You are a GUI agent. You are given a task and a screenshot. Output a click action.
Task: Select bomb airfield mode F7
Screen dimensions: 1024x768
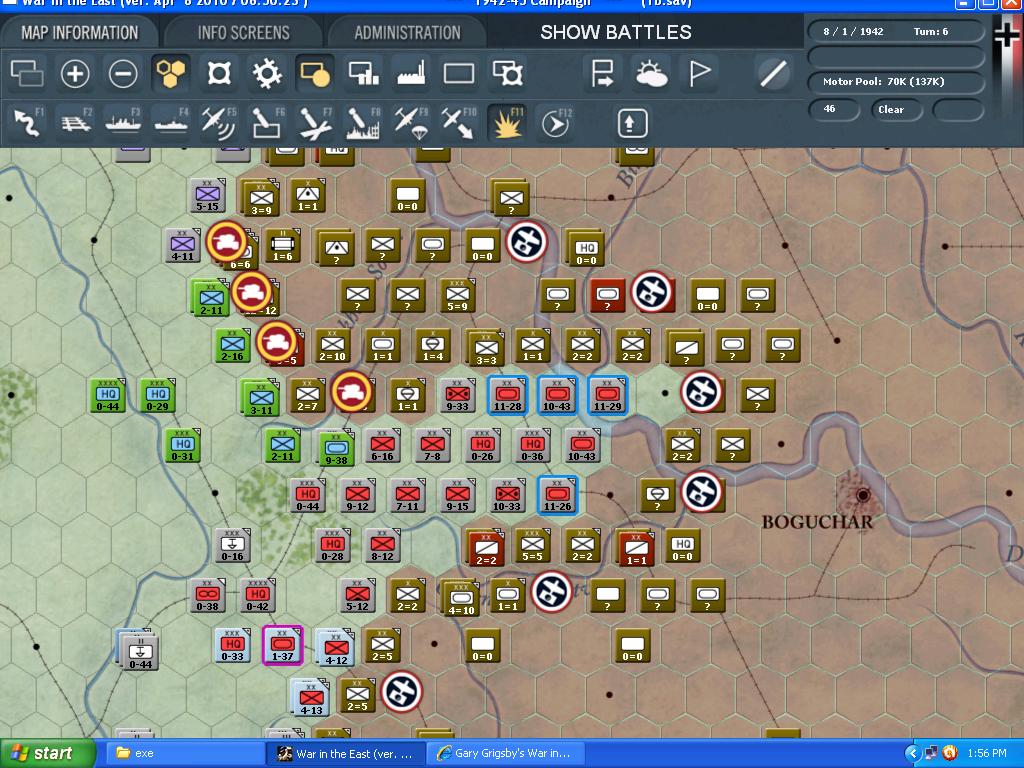click(x=315, y=123)
